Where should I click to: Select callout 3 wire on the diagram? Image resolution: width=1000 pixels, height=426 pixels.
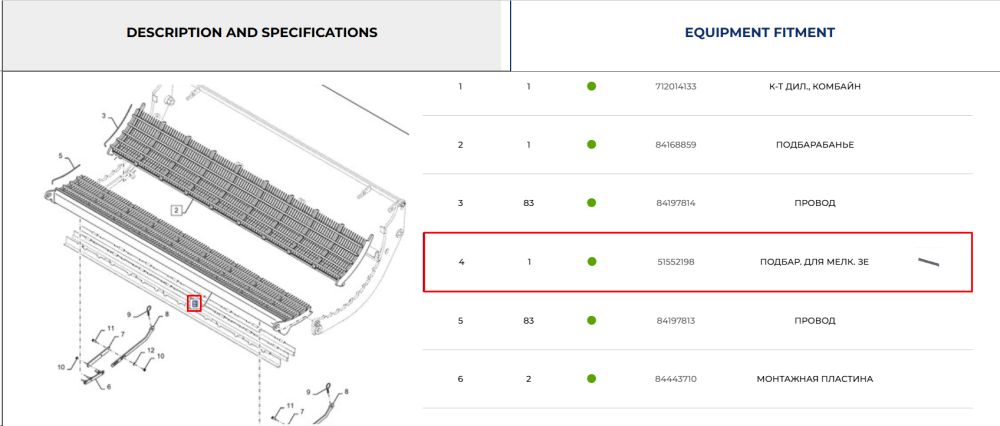[x=103, y=116]
